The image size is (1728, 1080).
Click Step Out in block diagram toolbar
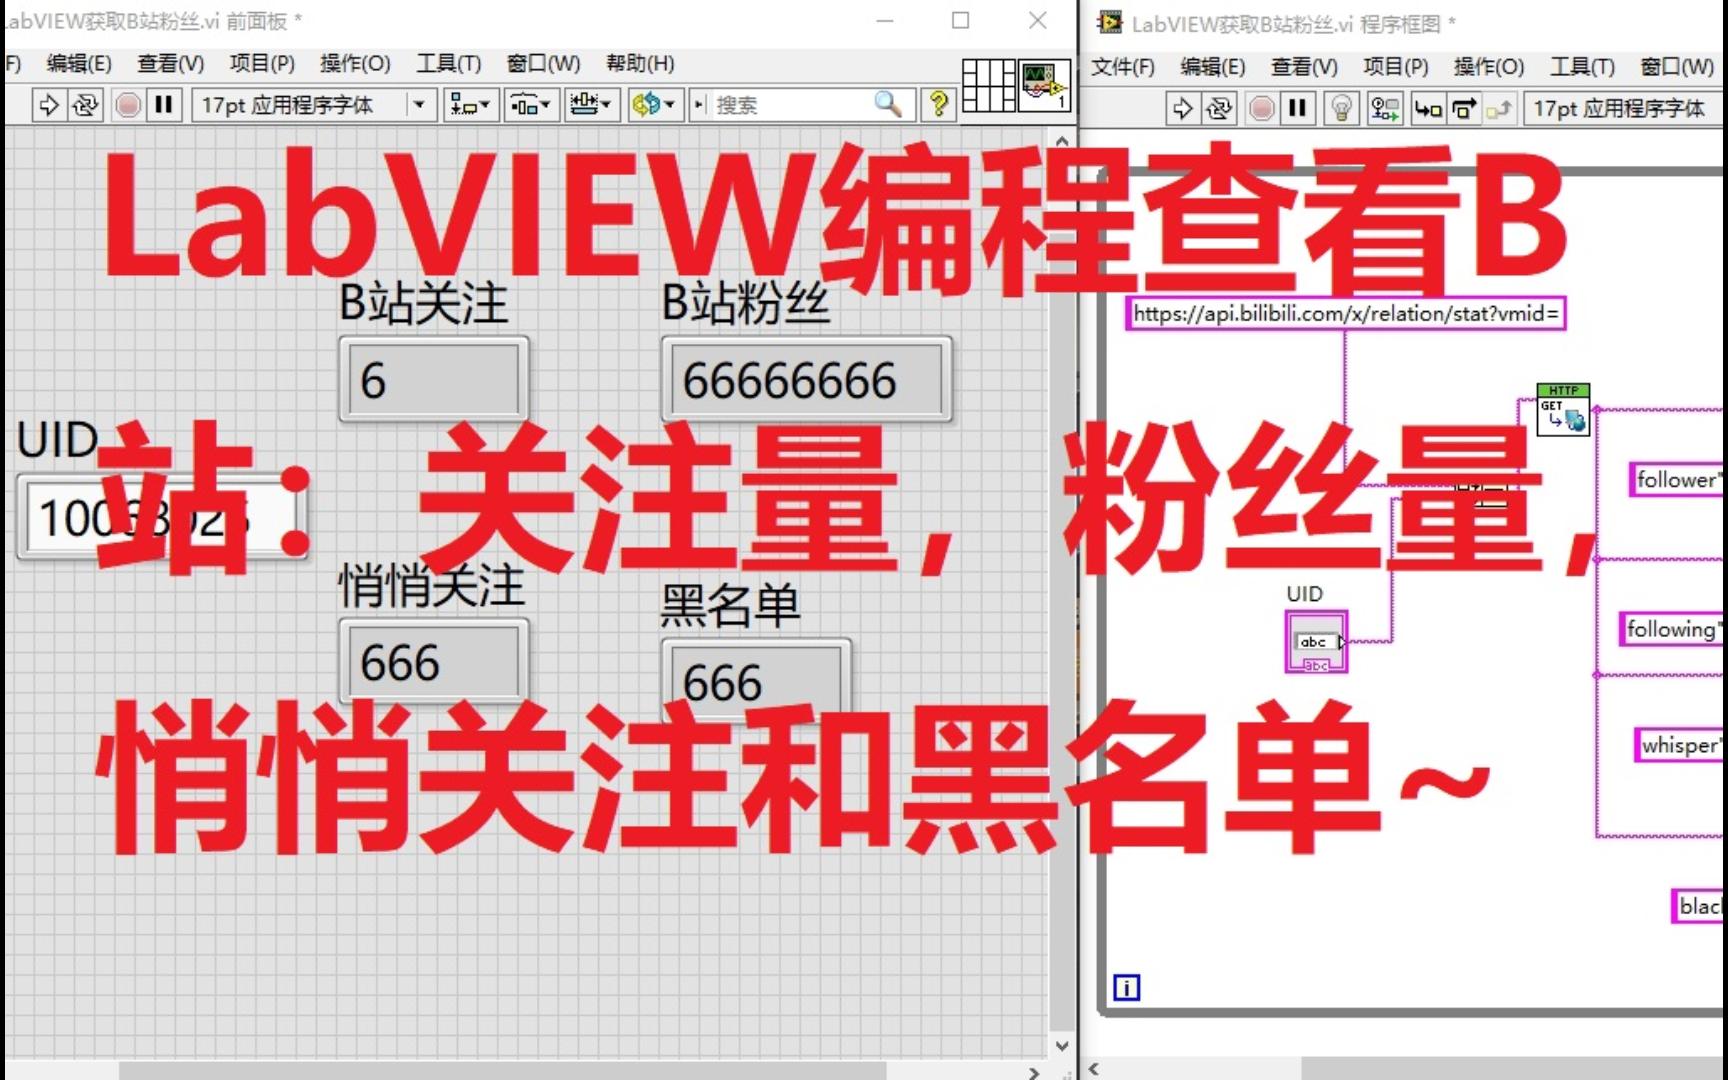1499,108
